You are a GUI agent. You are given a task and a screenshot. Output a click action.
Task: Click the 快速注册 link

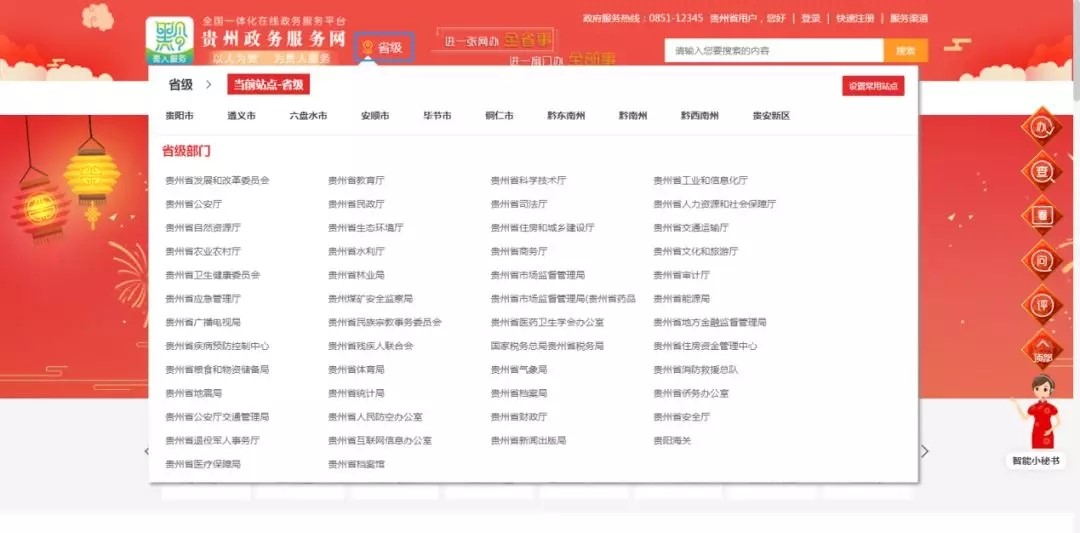click(x=855, y=19)
